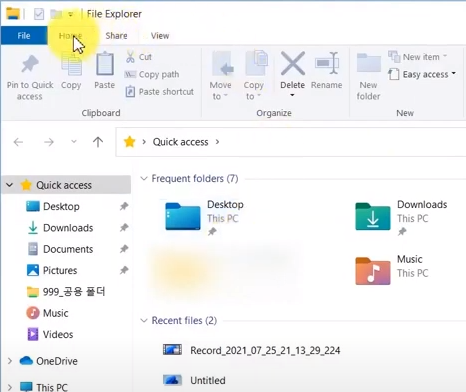Click the yellow star in address bar
The width and height of the screenshot is (466, 392).
pyautogui.click(x=129, y=142)
